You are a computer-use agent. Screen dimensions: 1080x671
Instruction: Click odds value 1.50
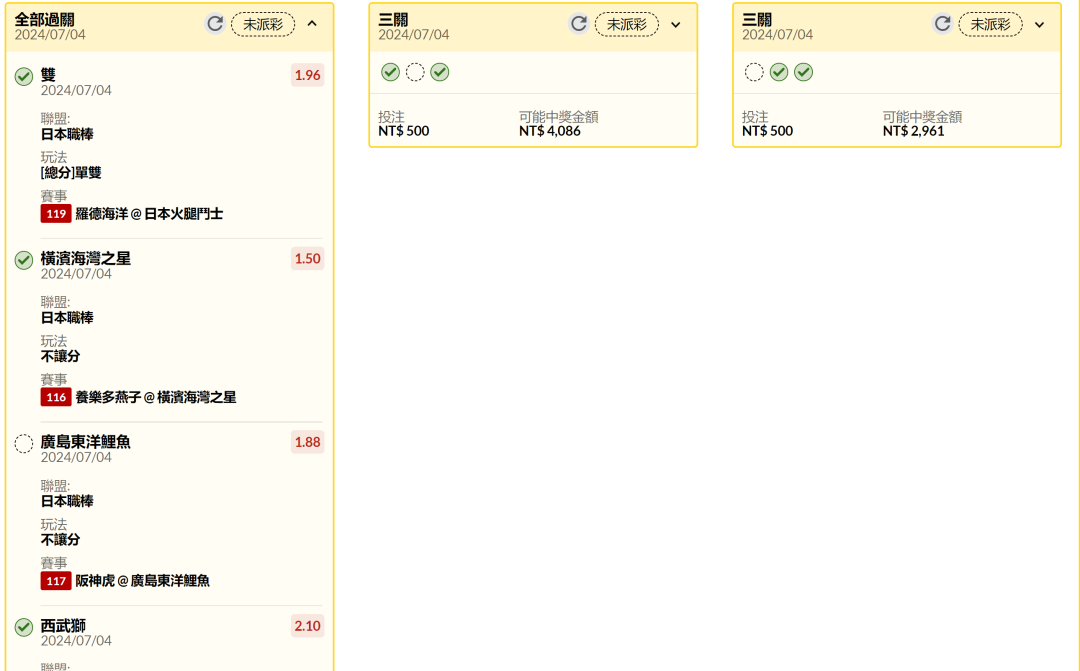(x=307, y=258)
